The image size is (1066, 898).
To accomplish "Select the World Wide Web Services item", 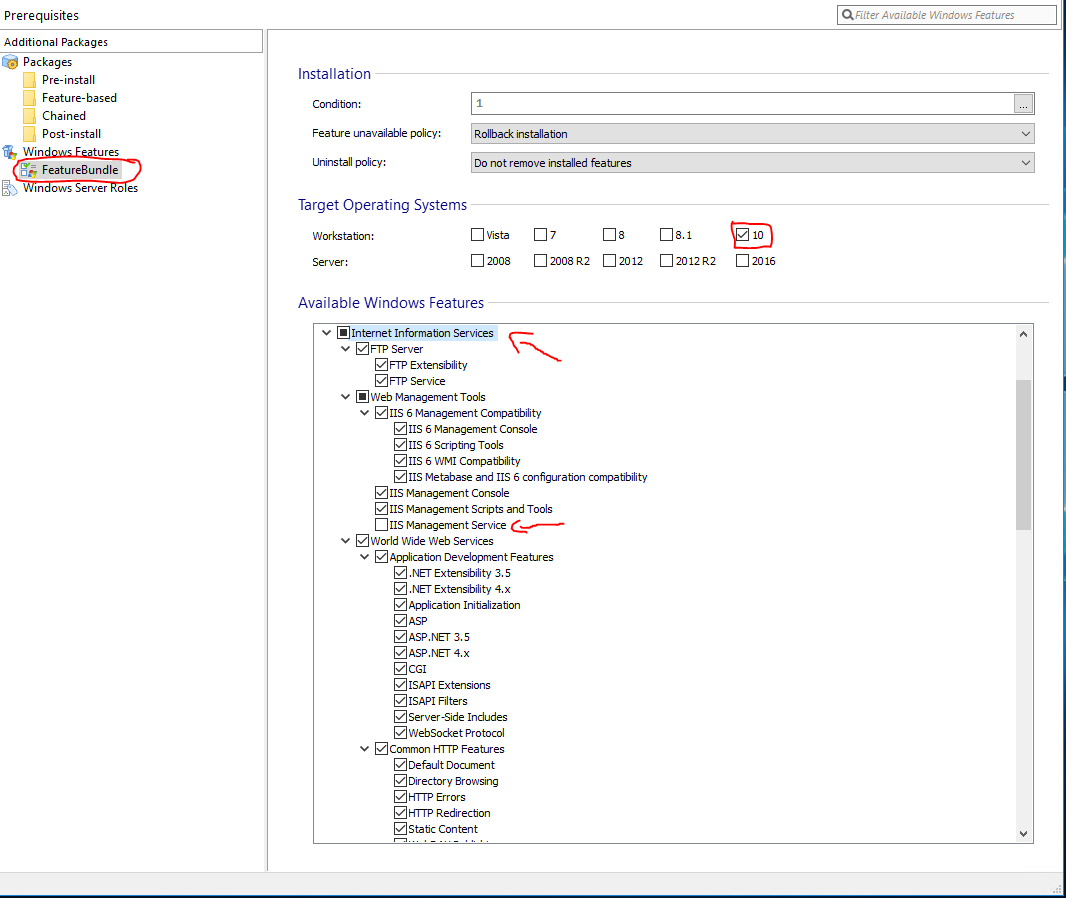I will click(431, 541).
